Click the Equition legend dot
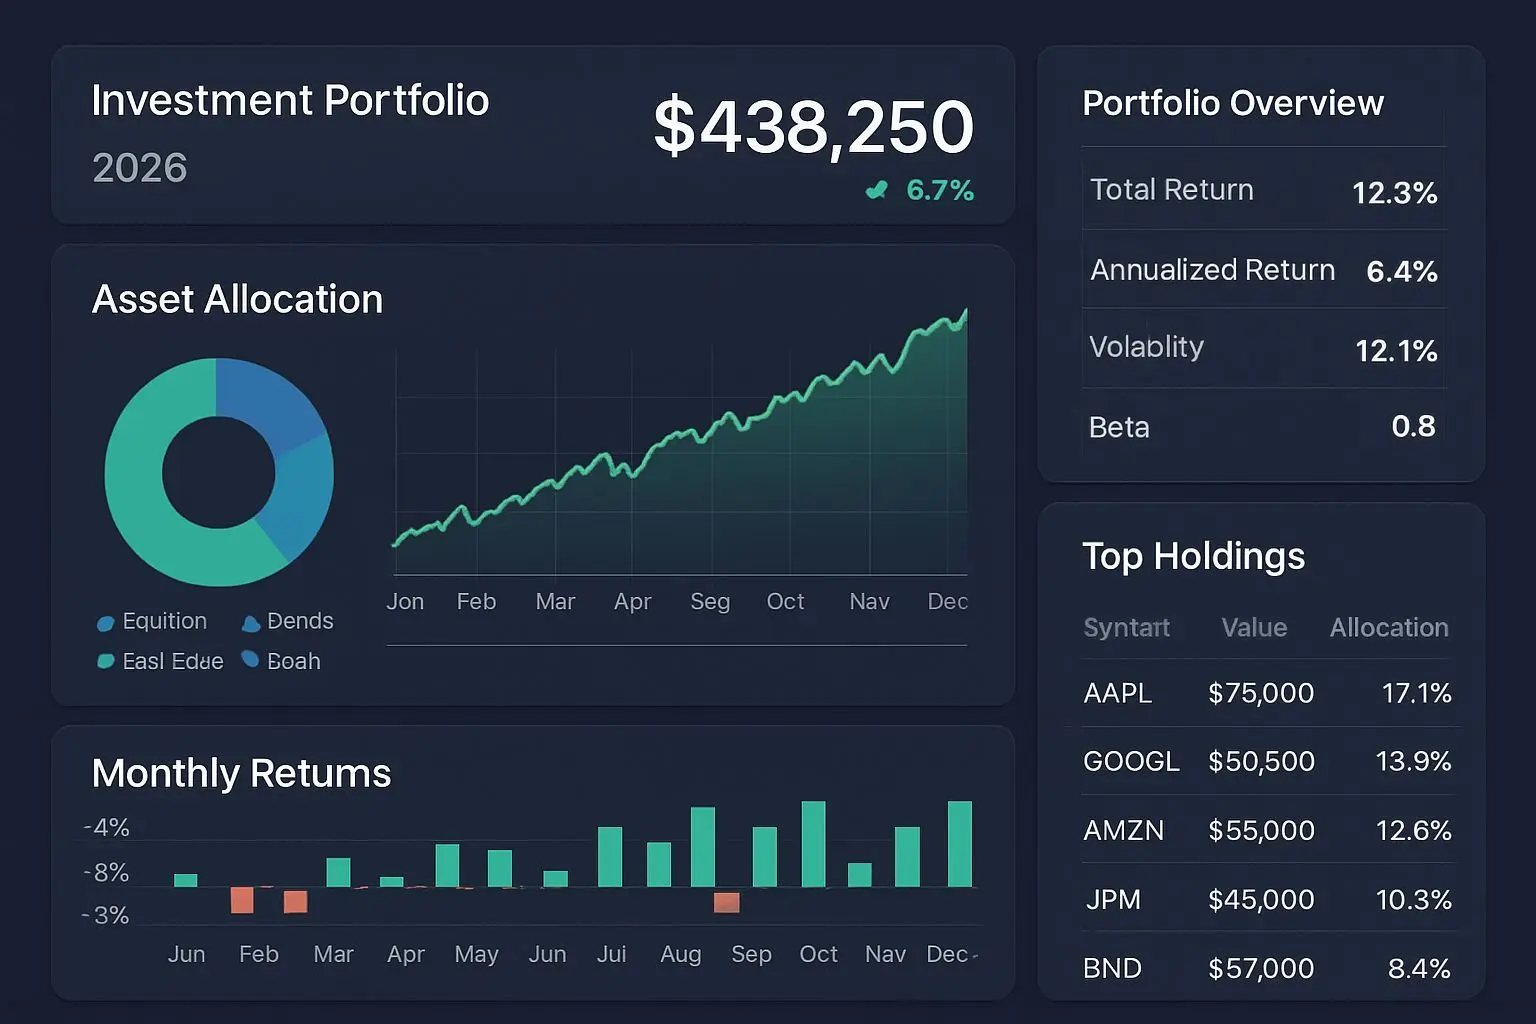1536x1024 pixels. pyautogui.click(x=105, y=623)
